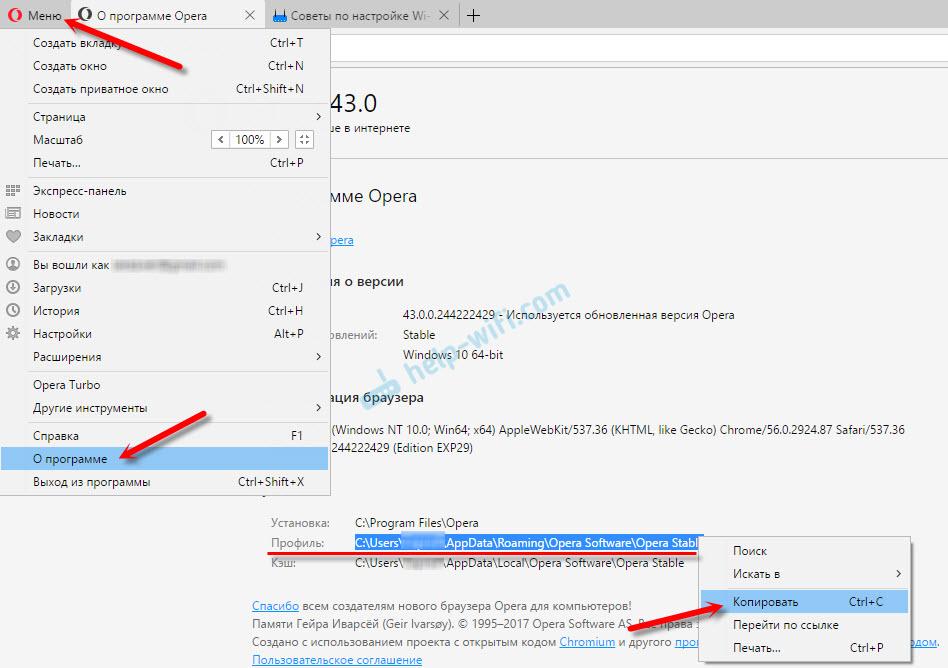The image size is (948, 668).
Task: Click the История clock icon
Action: pyautogui.click(x=13, y=310)
